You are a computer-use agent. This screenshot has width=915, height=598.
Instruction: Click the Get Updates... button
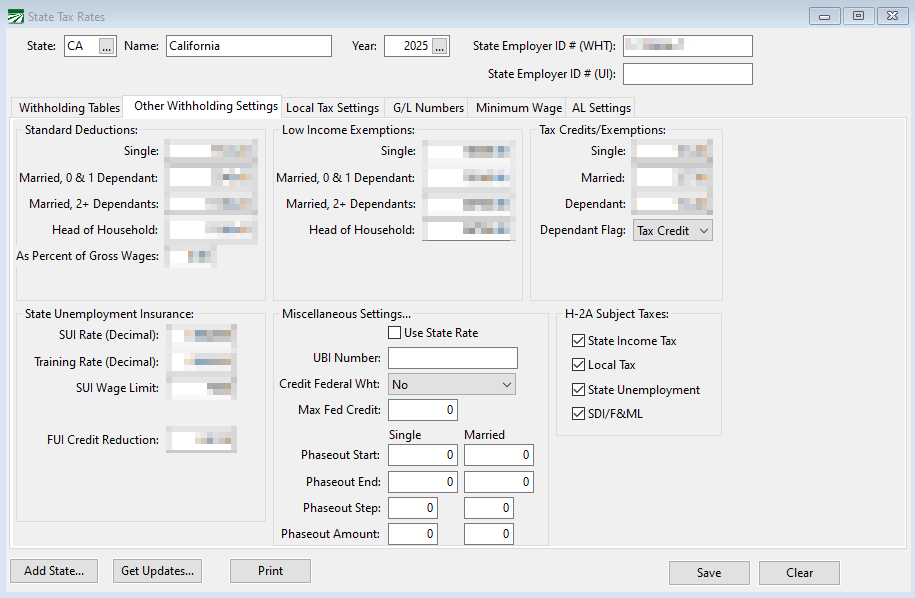click(158, 571)
